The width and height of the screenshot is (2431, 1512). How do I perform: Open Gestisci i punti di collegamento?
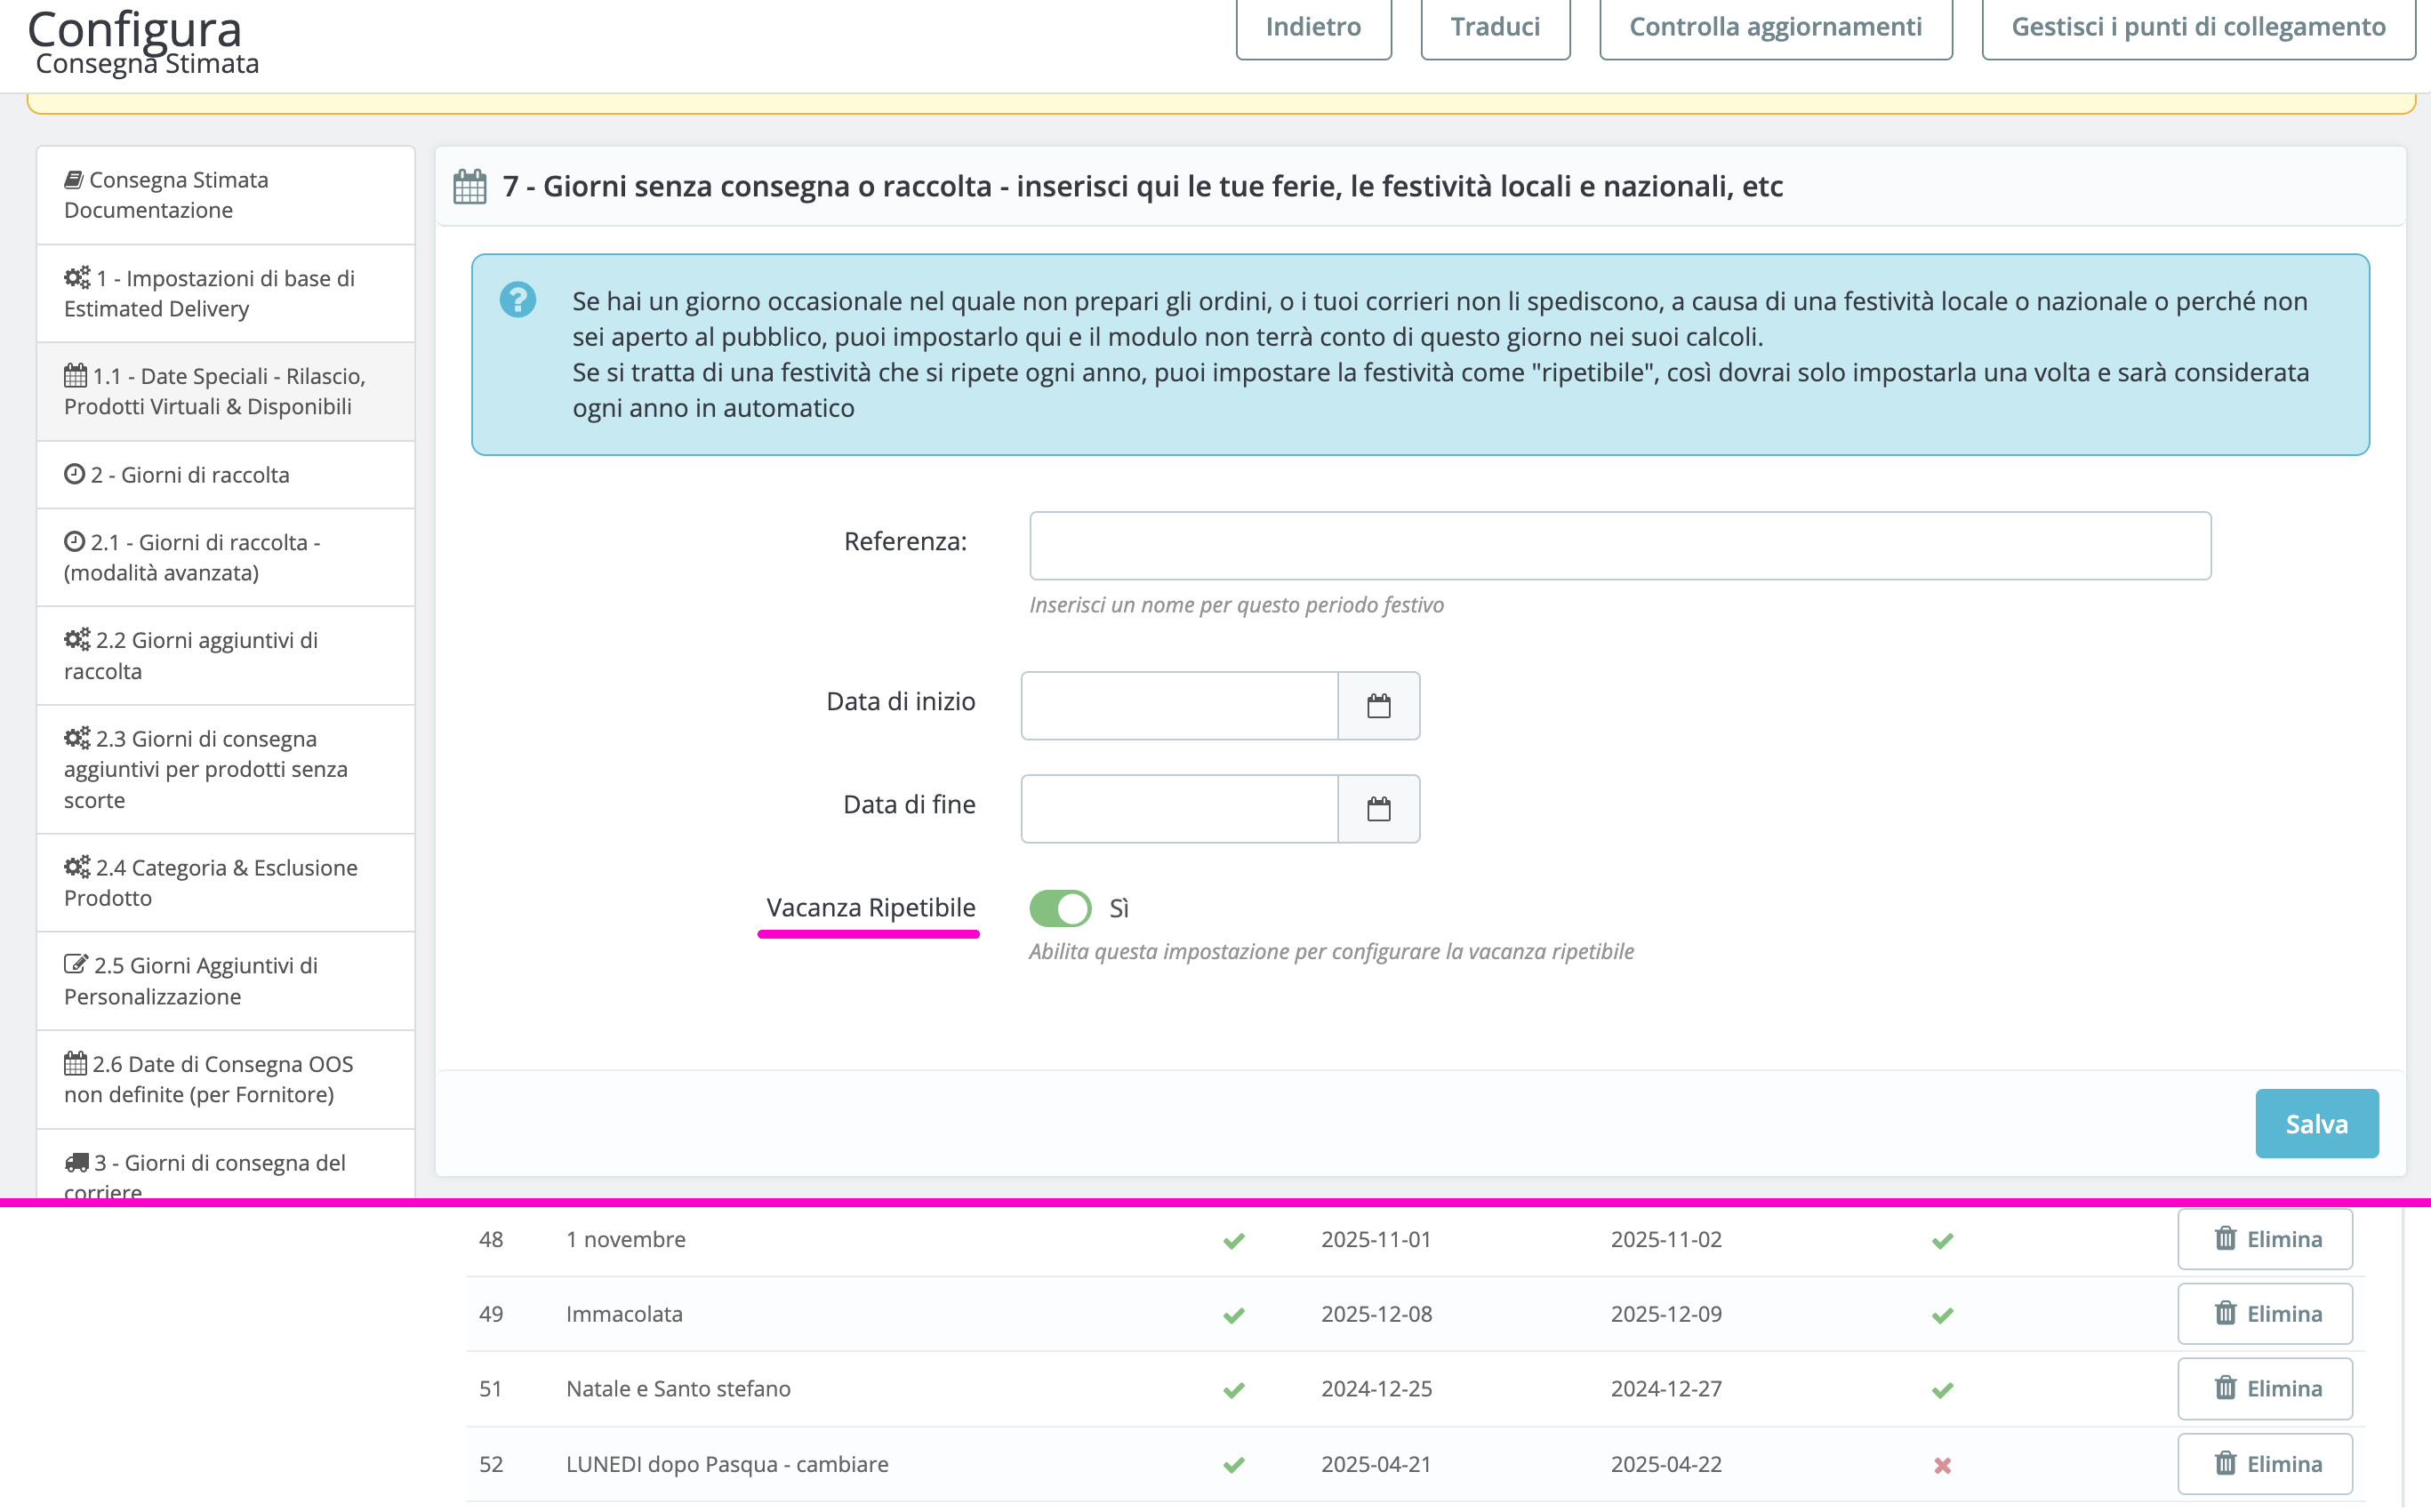point(2198,27)
